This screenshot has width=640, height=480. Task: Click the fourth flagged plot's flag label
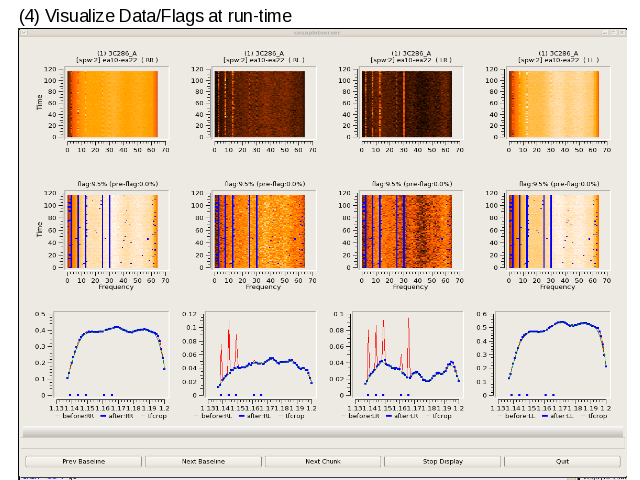tap(559, 184)
